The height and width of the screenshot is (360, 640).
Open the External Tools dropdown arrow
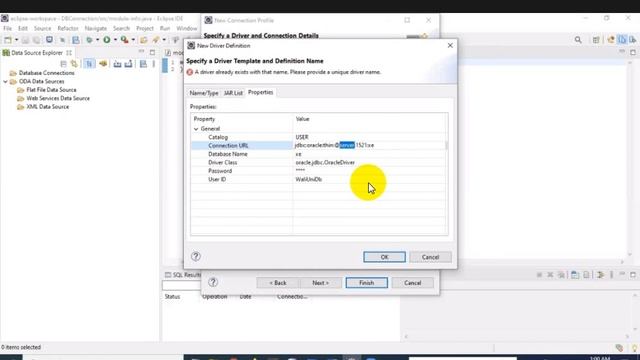[133, 40]
